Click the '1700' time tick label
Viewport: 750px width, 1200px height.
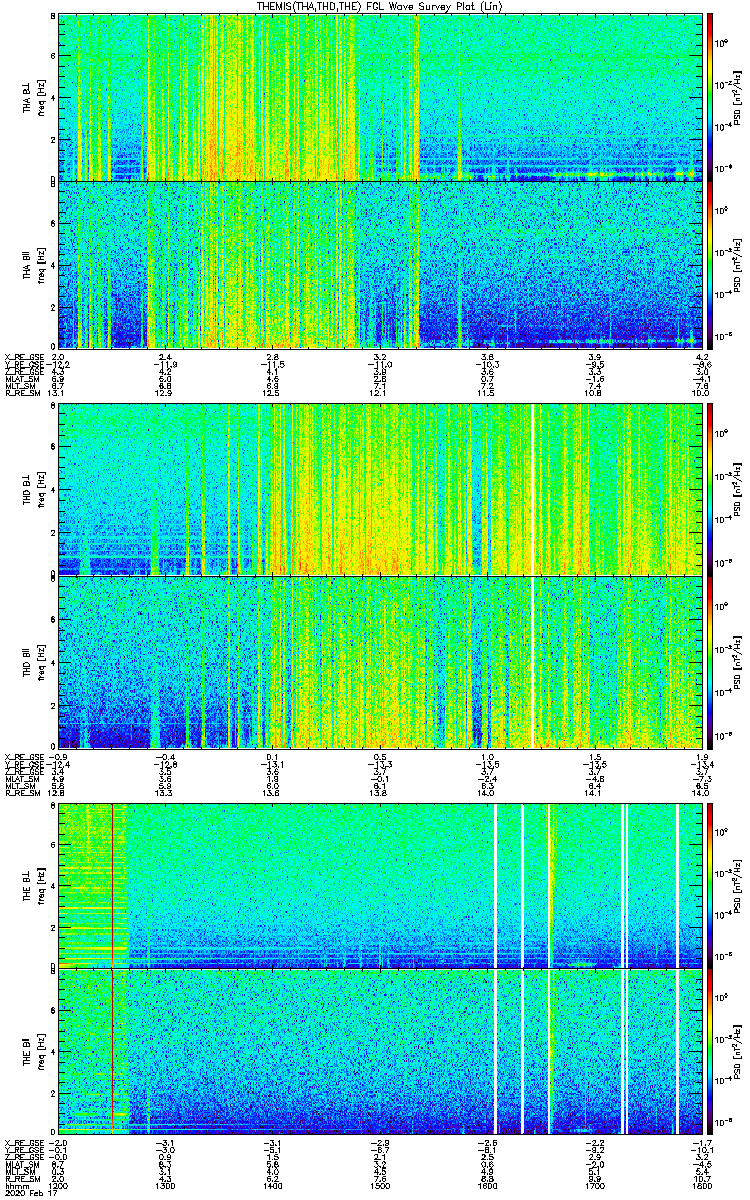[594, 1186]
